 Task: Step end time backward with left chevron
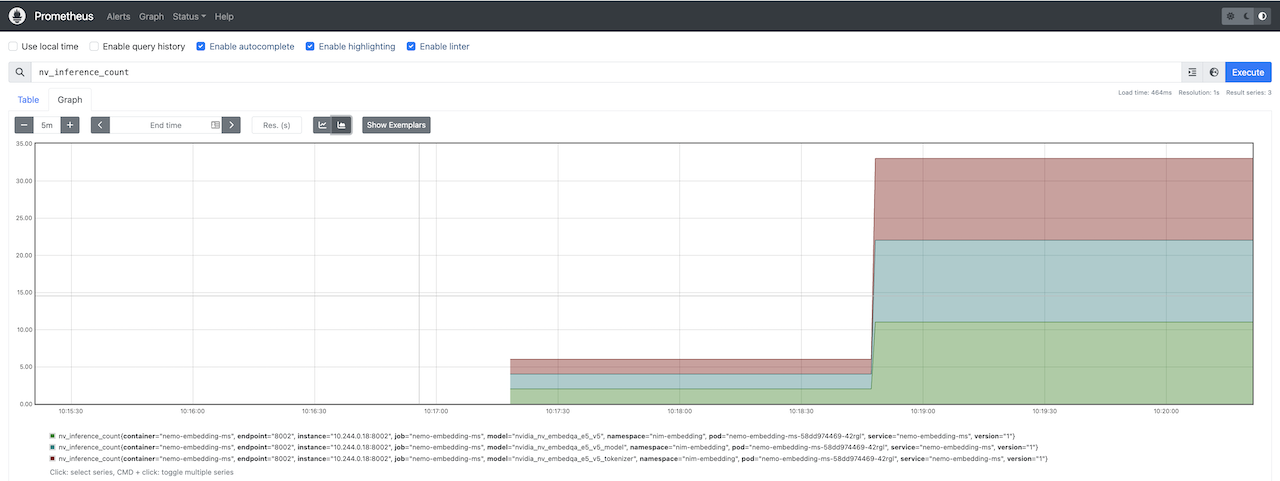tap(100, 125)
